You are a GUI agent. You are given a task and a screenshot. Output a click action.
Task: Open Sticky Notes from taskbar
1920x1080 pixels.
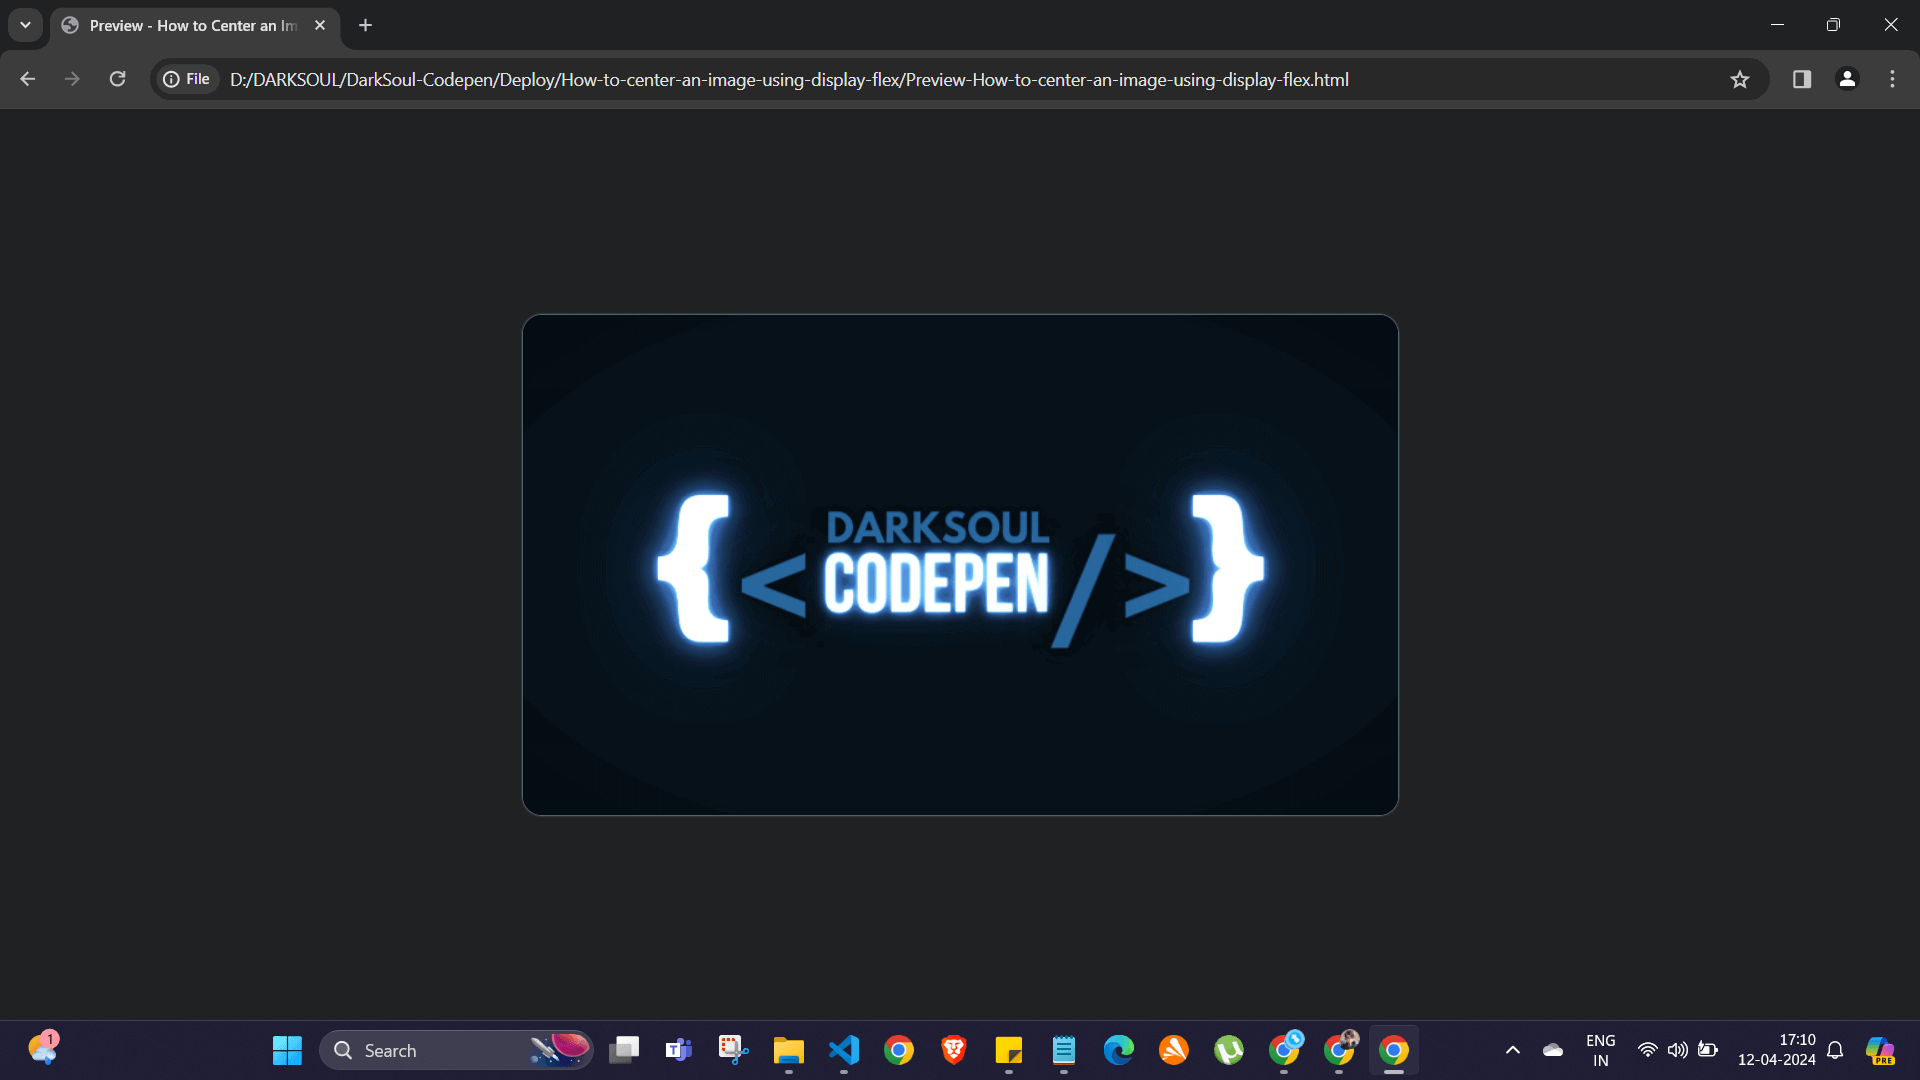pos(1009,1050)
